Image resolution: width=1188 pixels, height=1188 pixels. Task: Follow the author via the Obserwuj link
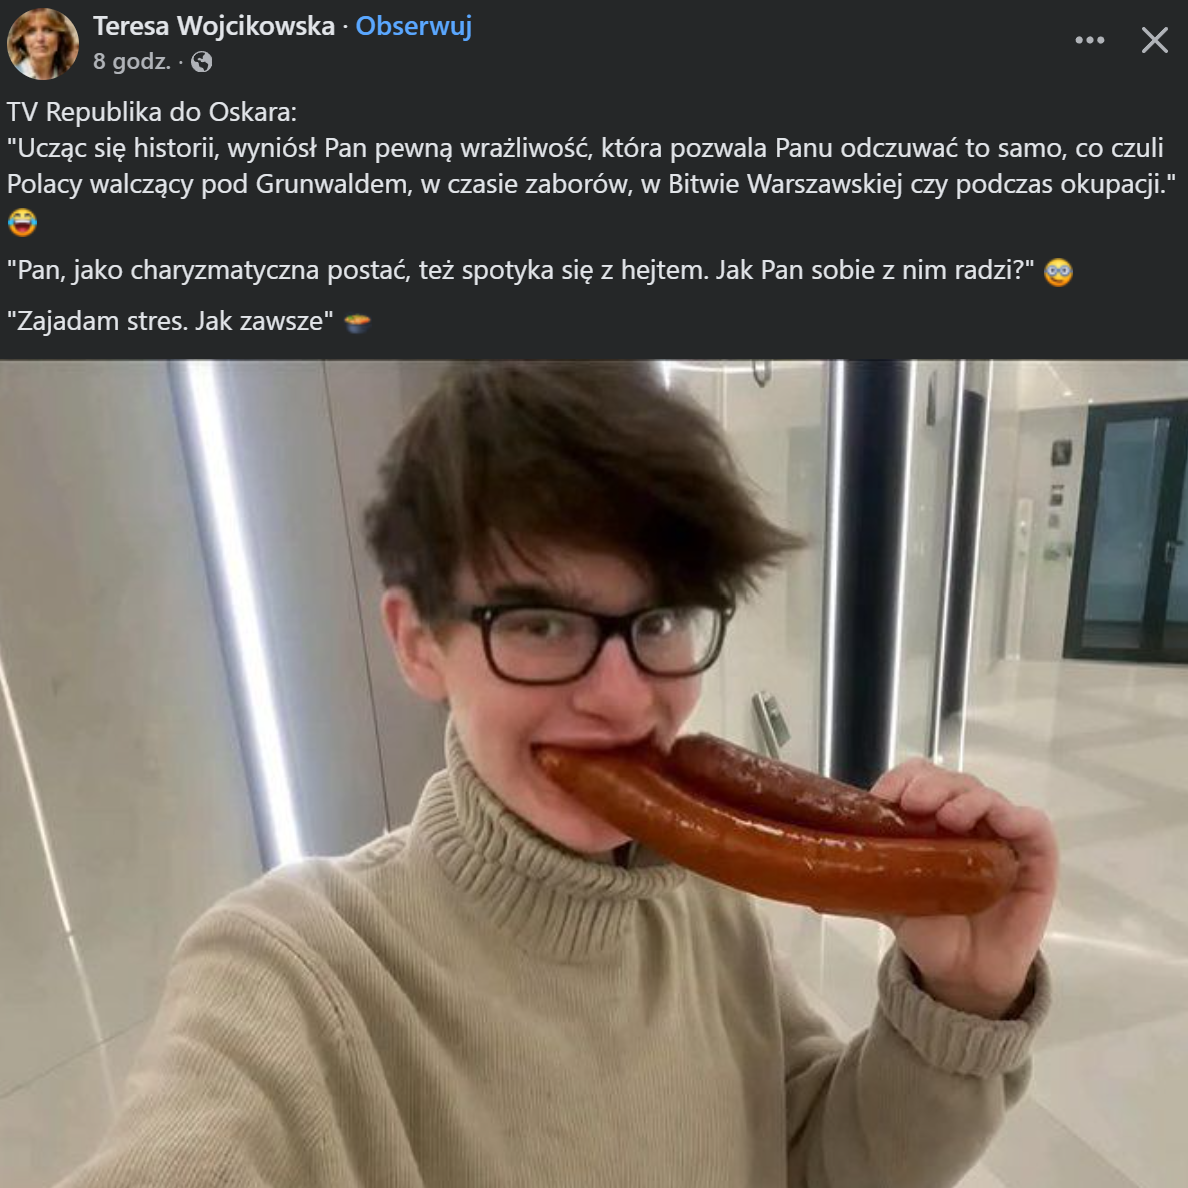click(x=413, y=26)
